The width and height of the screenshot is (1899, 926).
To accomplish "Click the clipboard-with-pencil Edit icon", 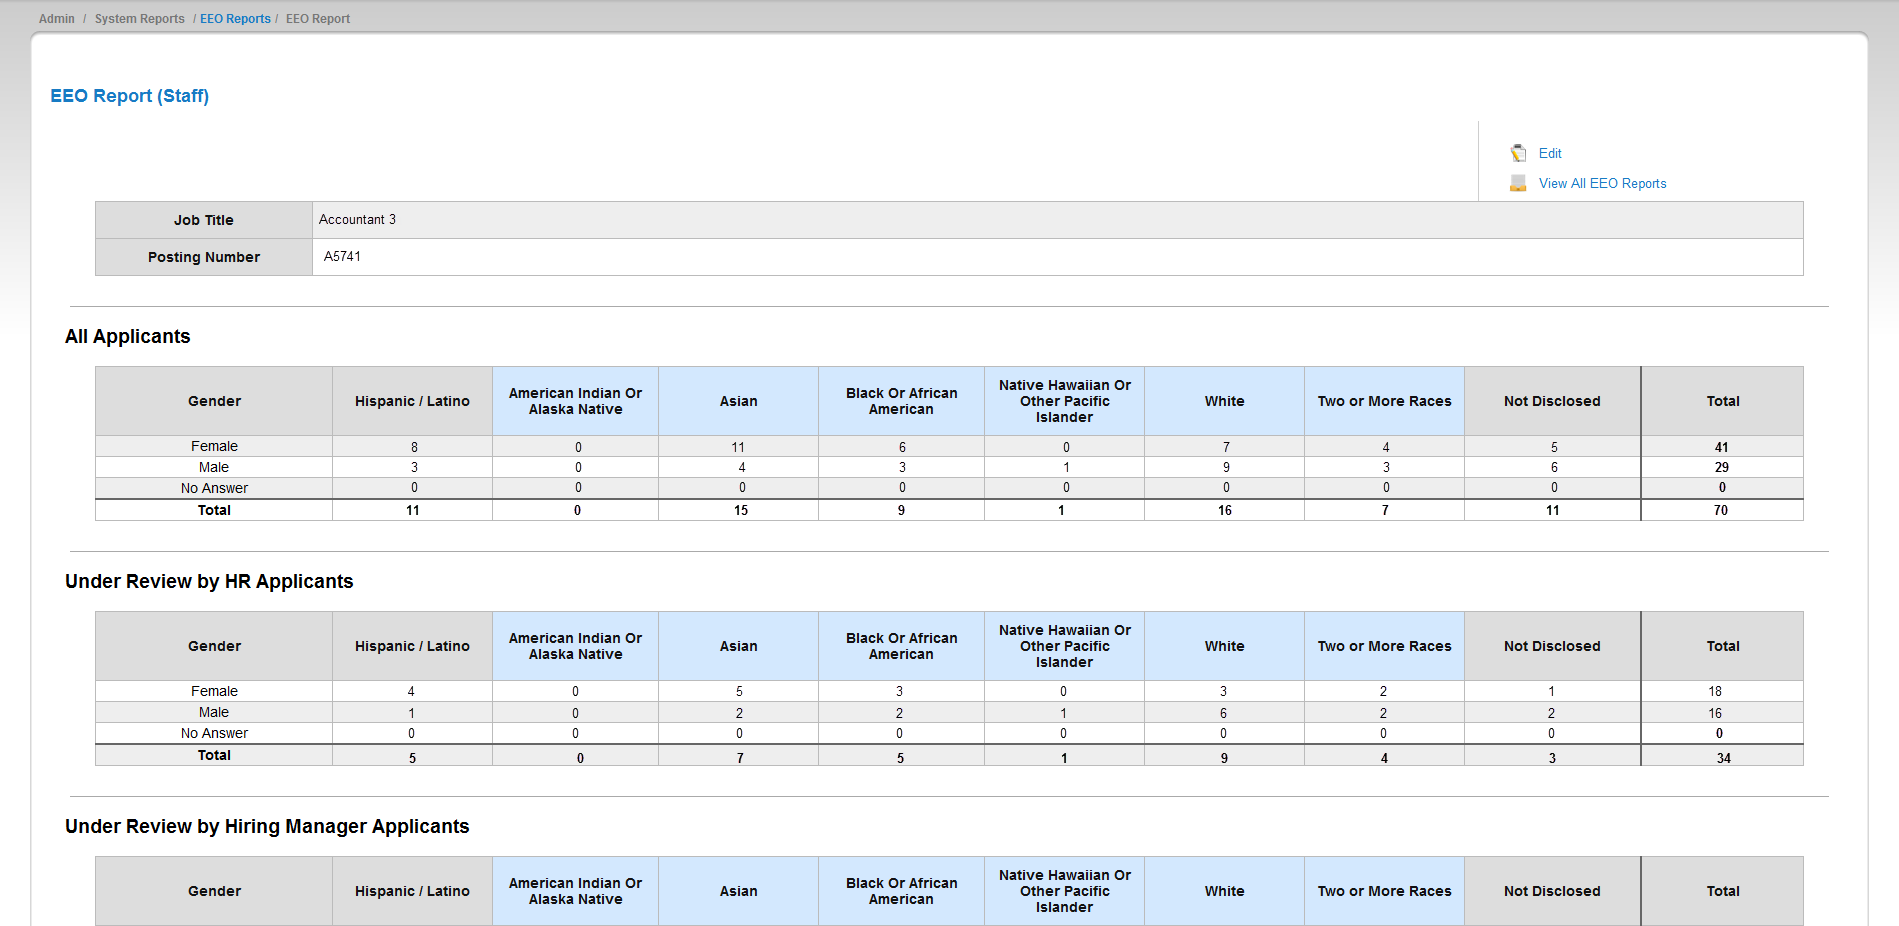I will click(x=1518, y=153).
